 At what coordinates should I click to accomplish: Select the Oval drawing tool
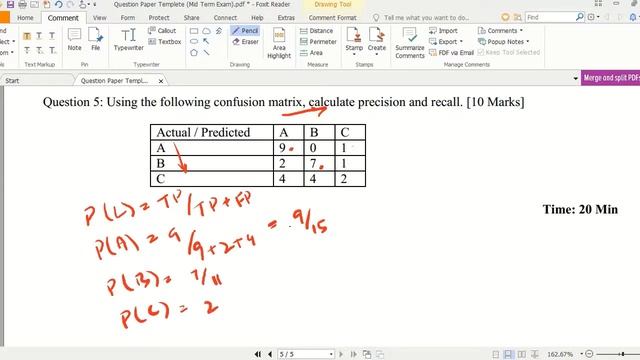tap(194, 42)
